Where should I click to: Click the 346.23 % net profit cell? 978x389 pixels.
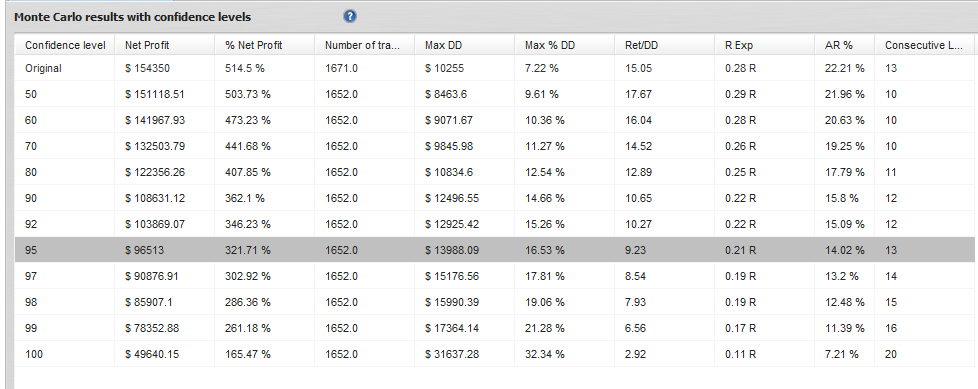coord(248,224)
